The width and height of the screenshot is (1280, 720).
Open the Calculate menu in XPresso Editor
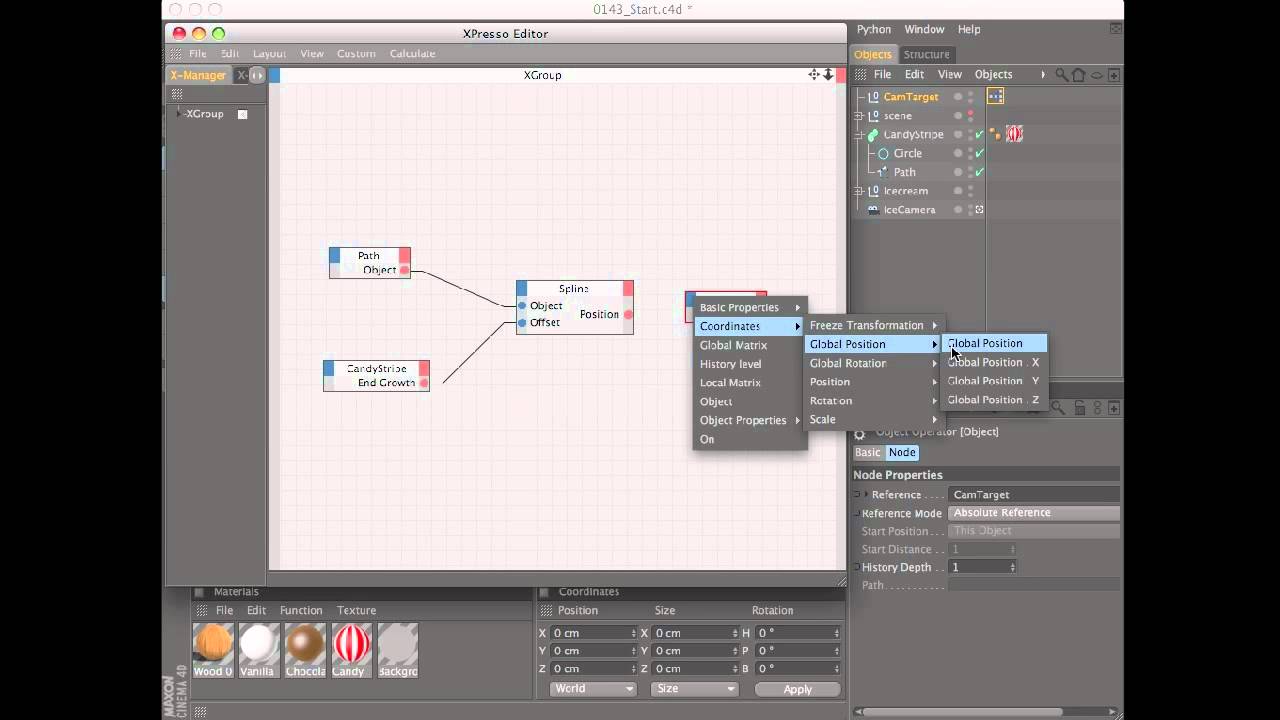pos(412,54)
